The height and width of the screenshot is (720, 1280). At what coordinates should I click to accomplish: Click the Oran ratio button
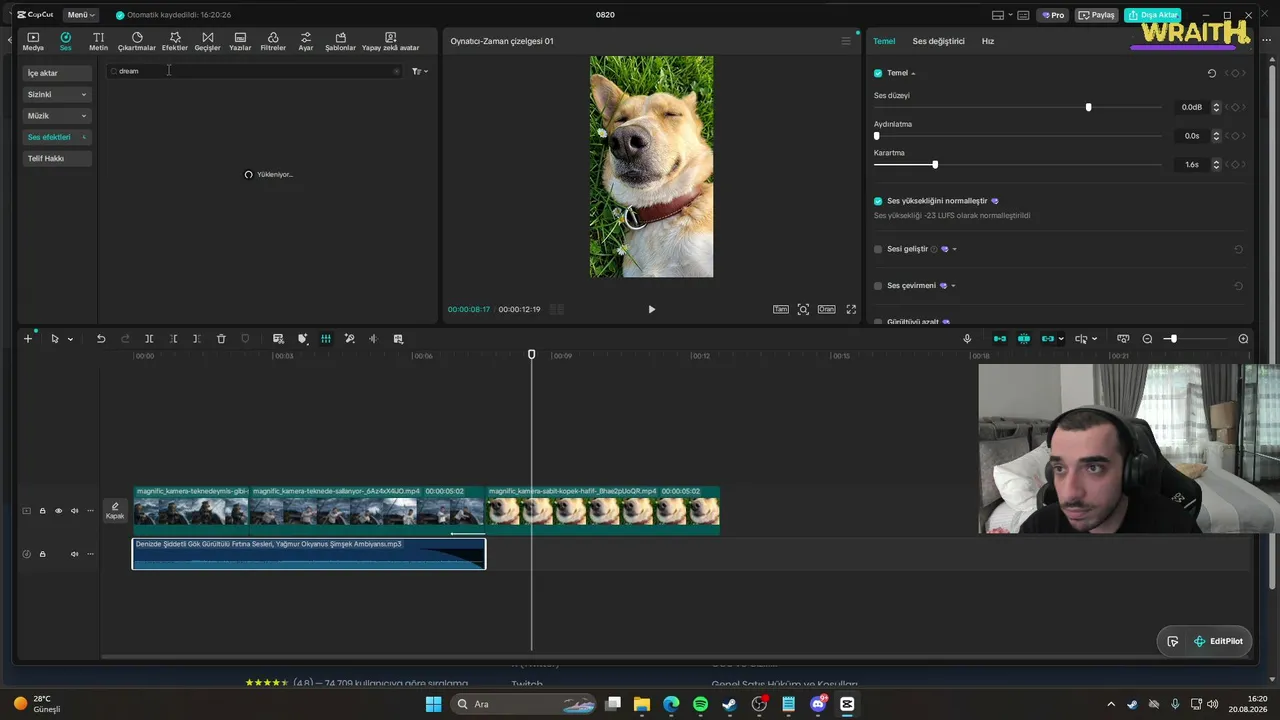click(x=827, y=310)
